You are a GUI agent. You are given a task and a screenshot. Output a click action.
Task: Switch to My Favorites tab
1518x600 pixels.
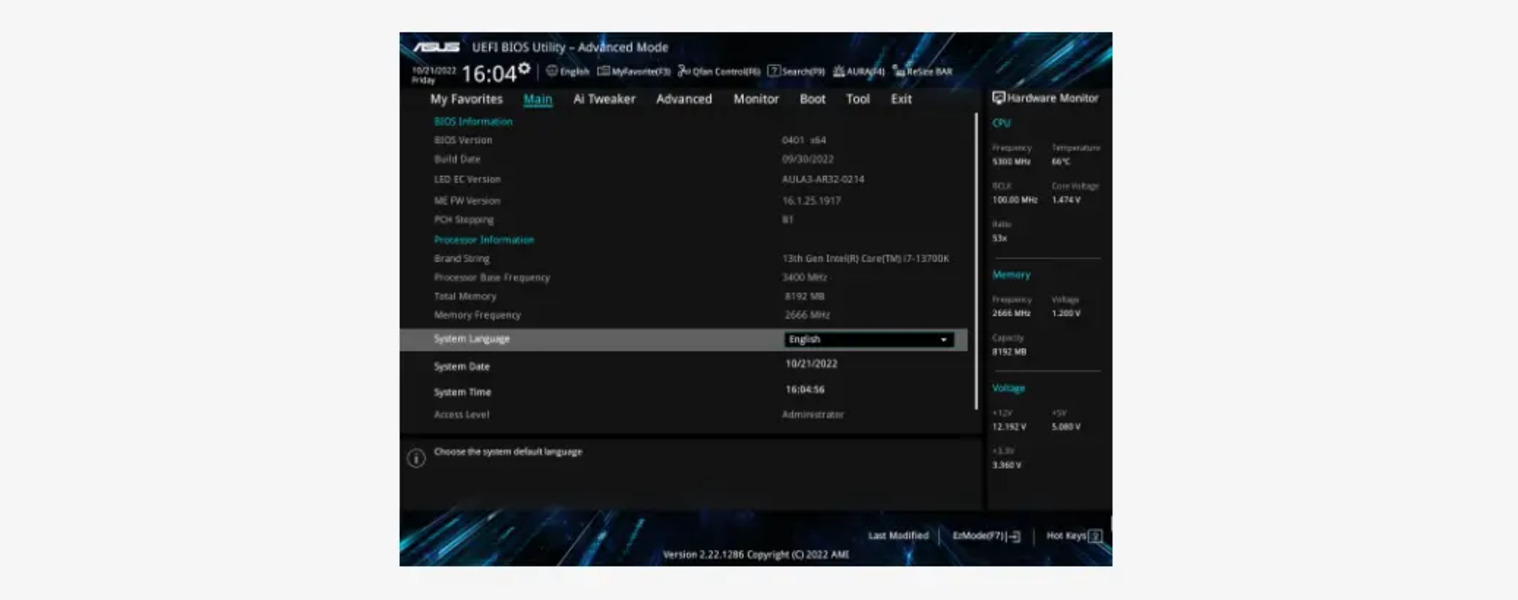[466, 99]
